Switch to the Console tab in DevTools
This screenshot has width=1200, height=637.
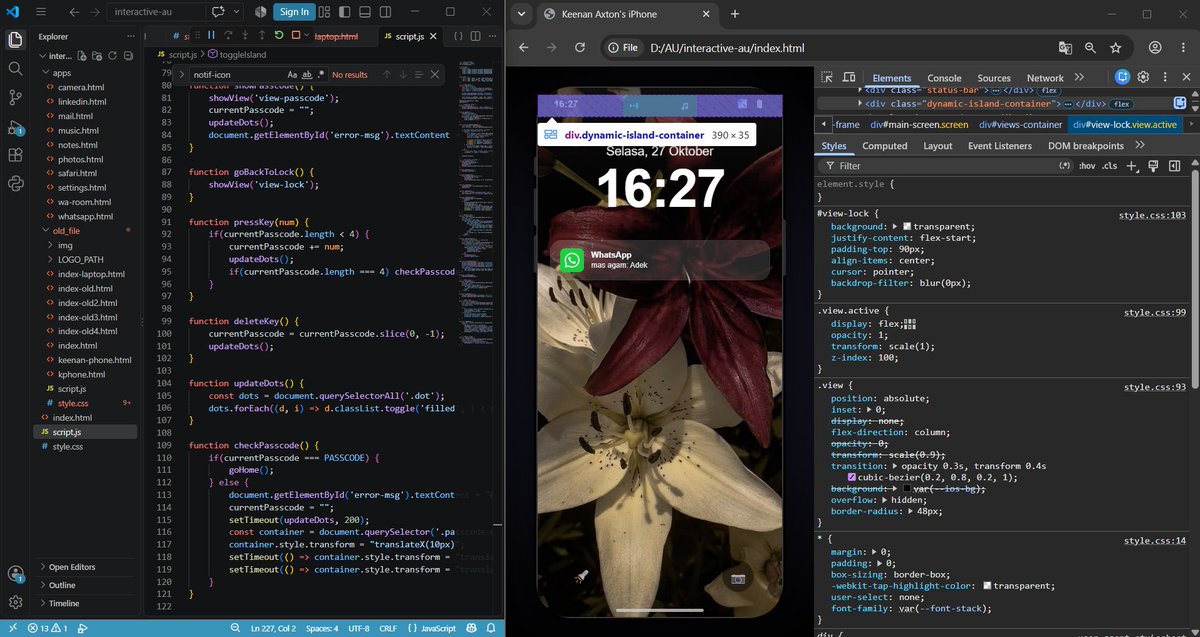point(944,78)
